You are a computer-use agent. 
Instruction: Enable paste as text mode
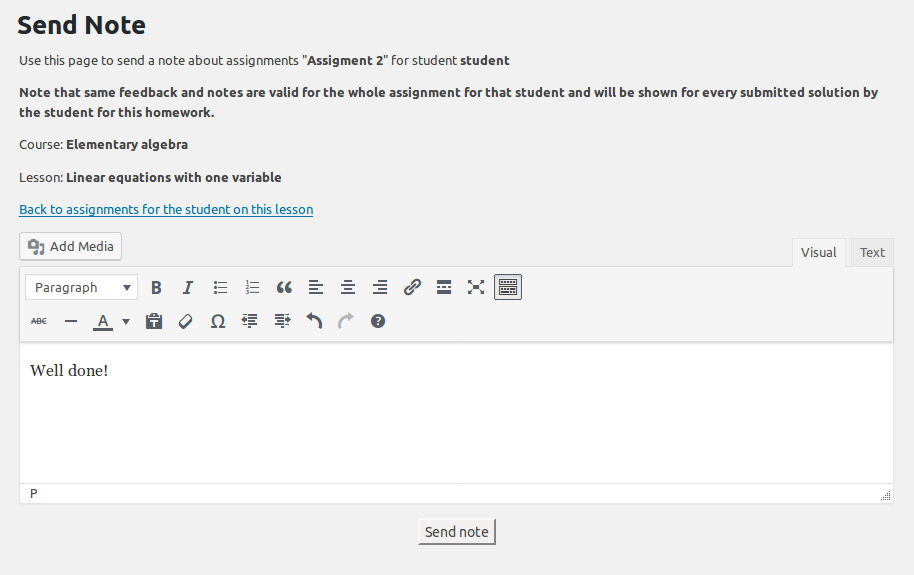point(154,322)
